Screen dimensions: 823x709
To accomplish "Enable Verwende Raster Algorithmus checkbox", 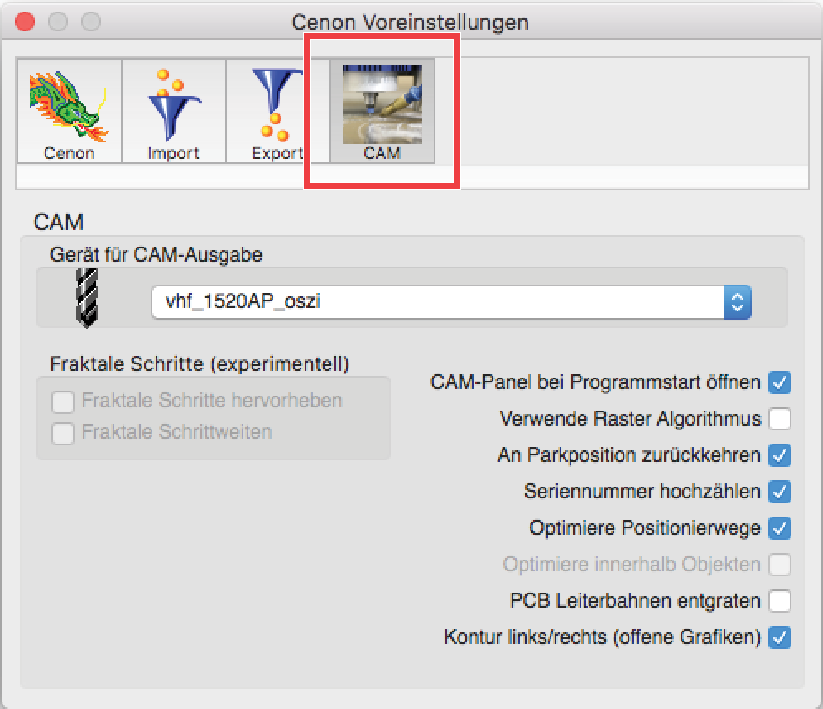I will [779, 419].
